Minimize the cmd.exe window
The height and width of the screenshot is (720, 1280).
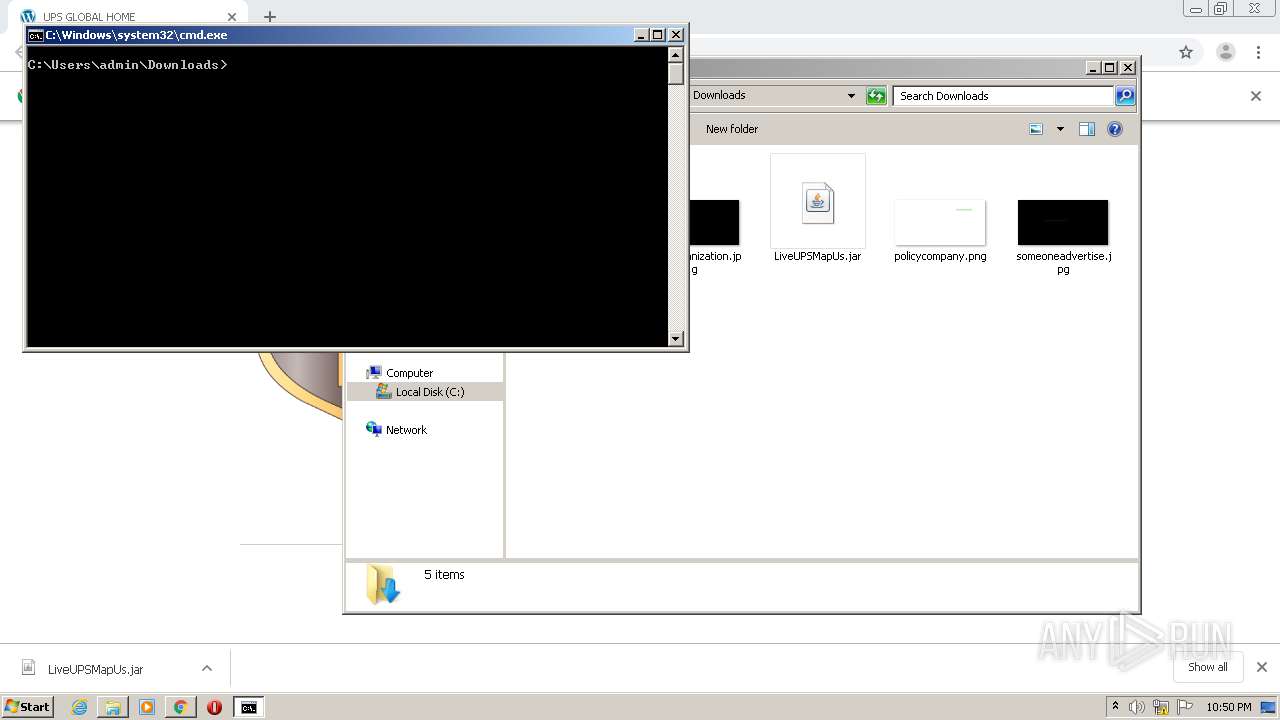pos(641,35)
